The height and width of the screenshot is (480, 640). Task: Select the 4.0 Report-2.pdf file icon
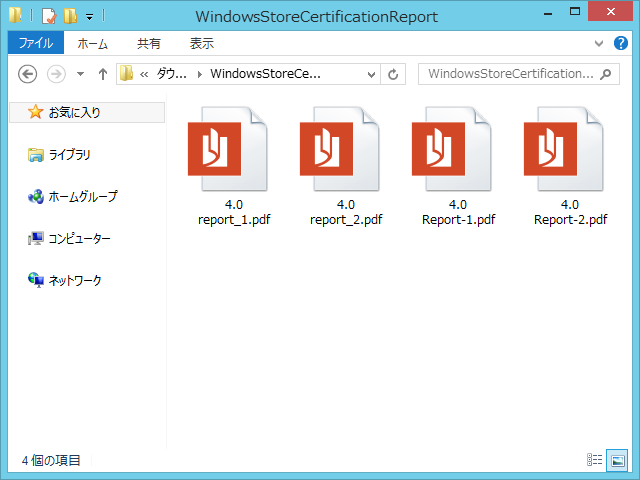tap(564, 149)
